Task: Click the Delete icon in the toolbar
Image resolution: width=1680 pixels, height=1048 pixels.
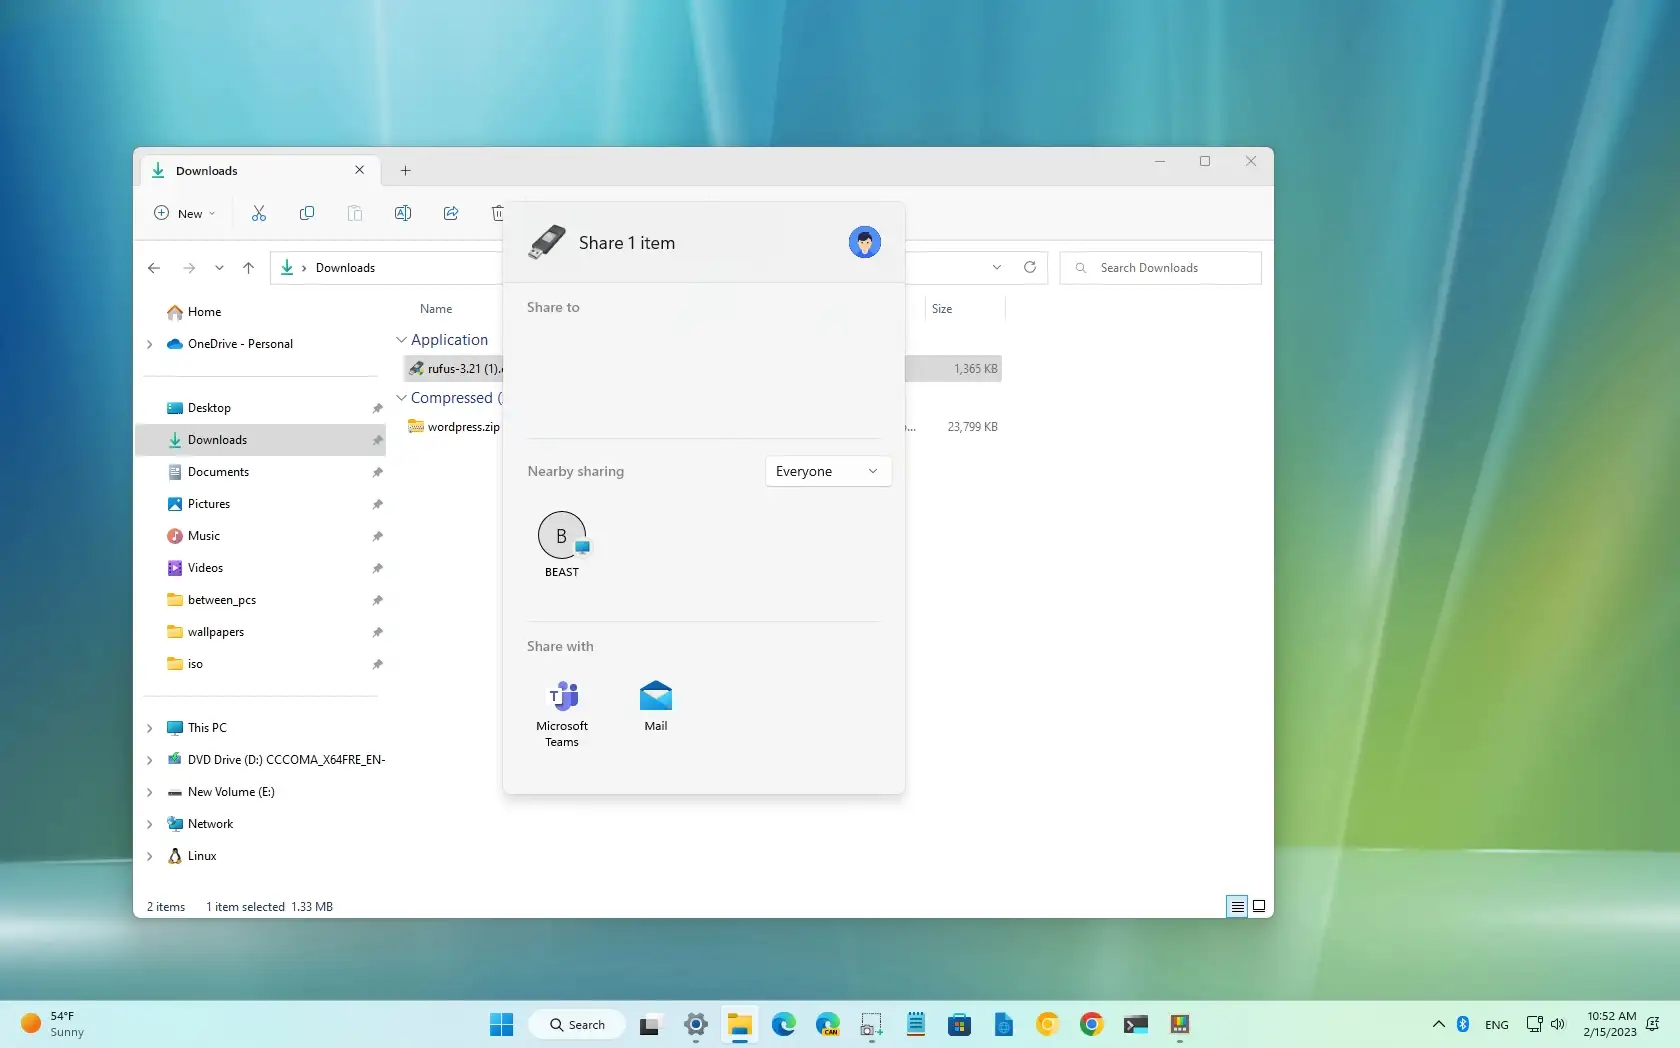Action: (x=499, y=213)
